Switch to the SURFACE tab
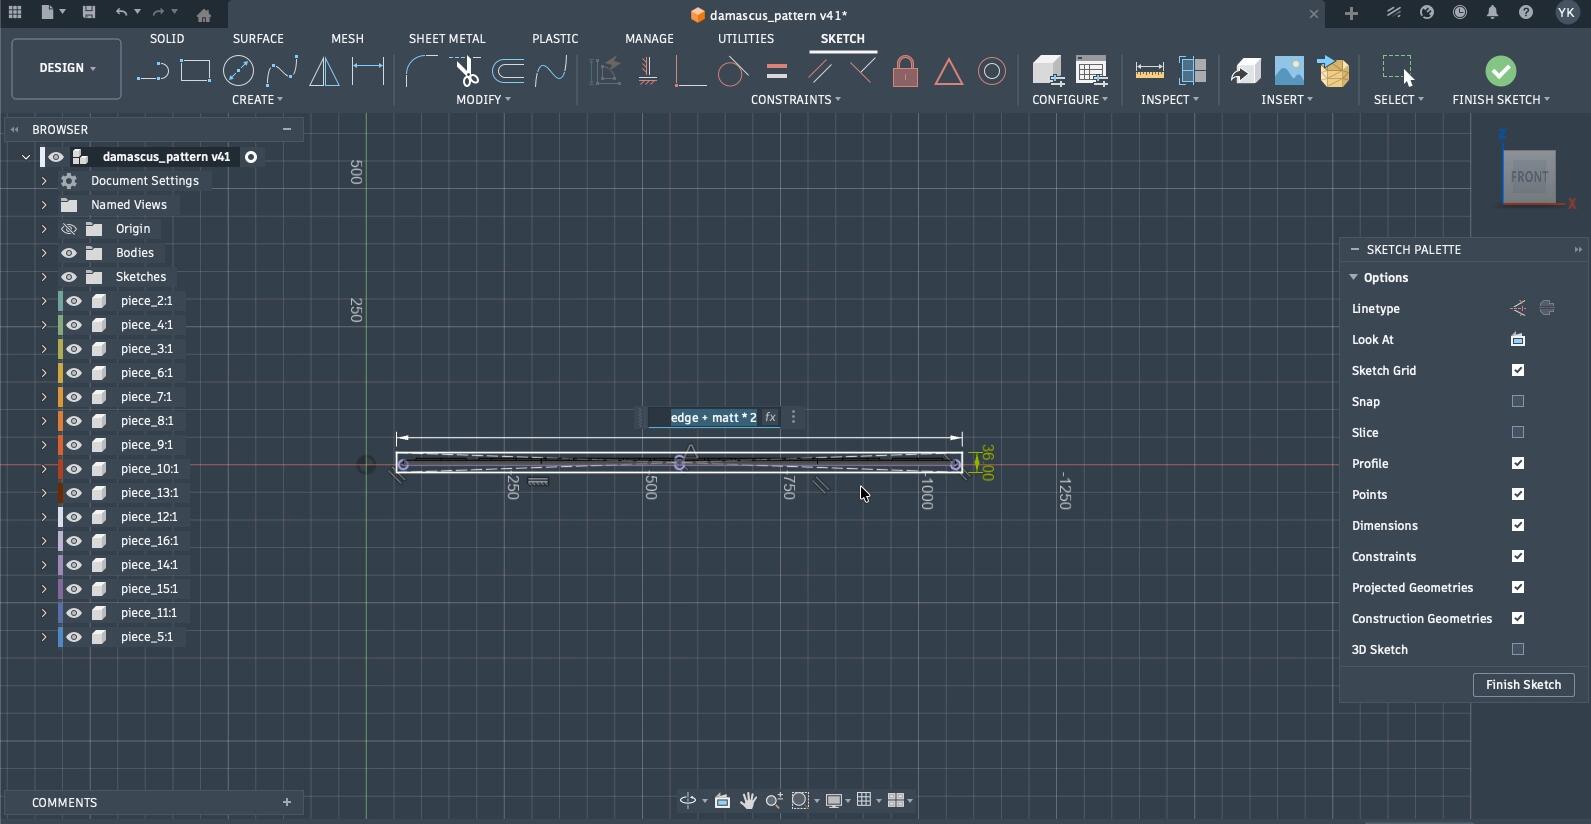Viewport: 1591px width, 824px height. (x=258, y=39)
